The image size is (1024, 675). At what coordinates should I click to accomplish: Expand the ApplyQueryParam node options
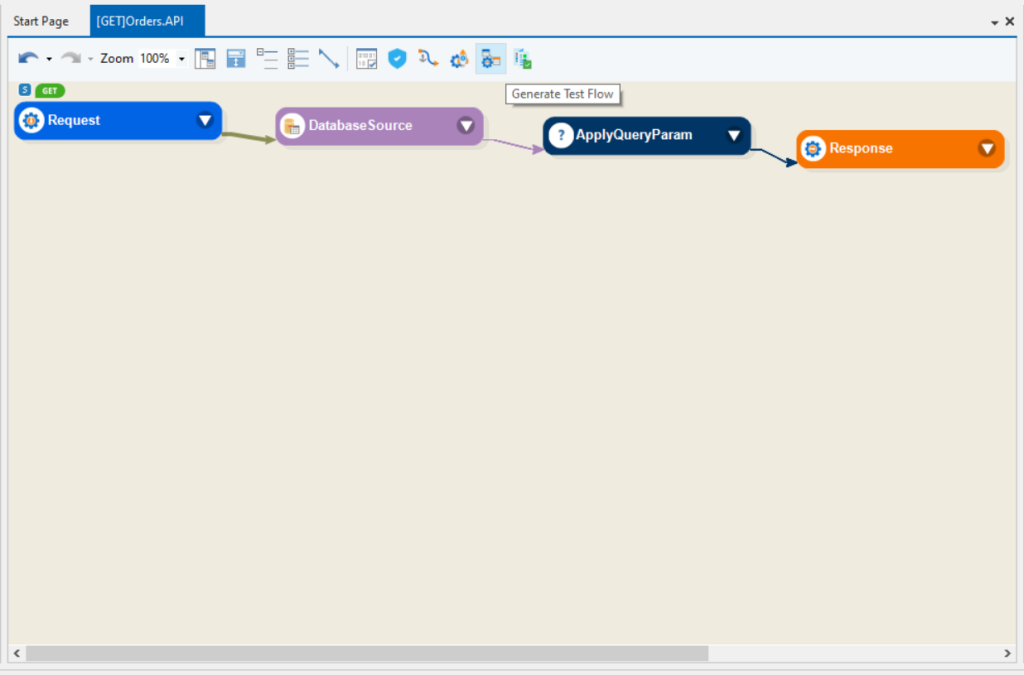pyautogui.click(x=736, y=135)
